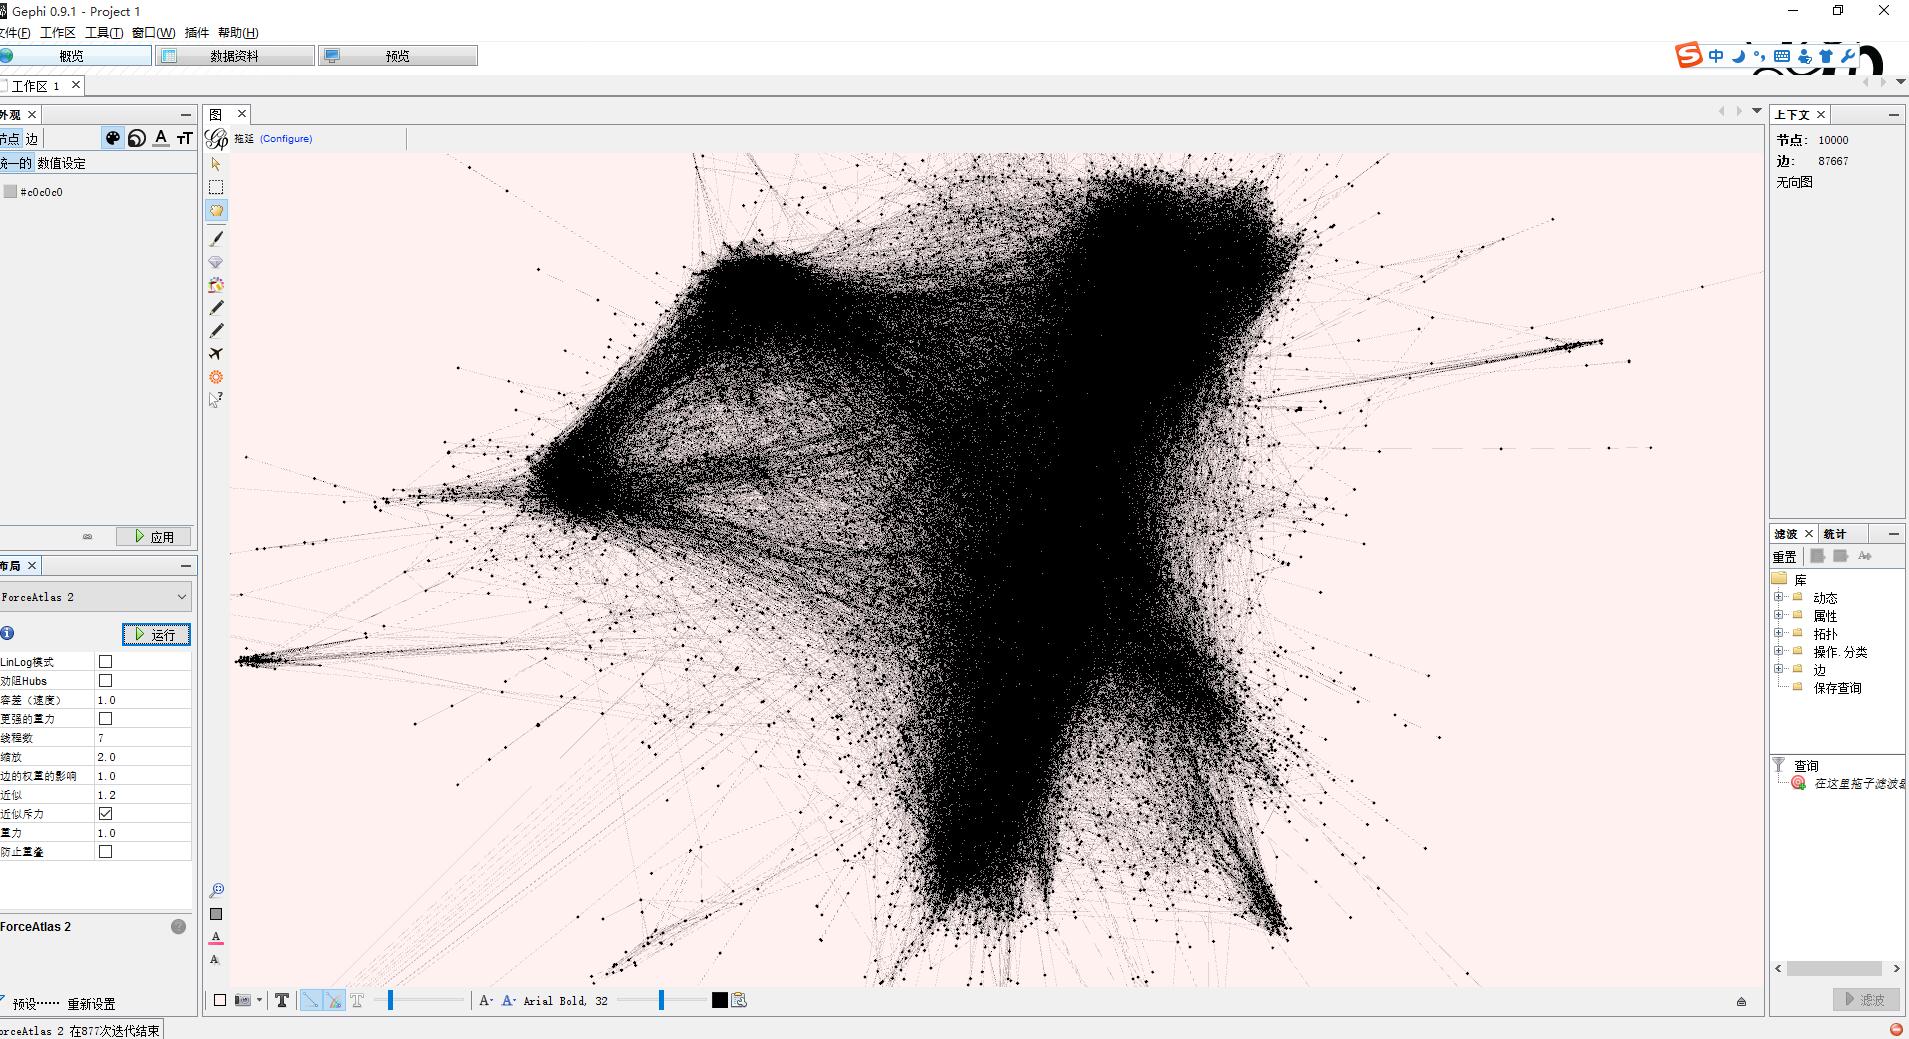
Task: Select the node pencil tool
Action: [x=216, y=308]
